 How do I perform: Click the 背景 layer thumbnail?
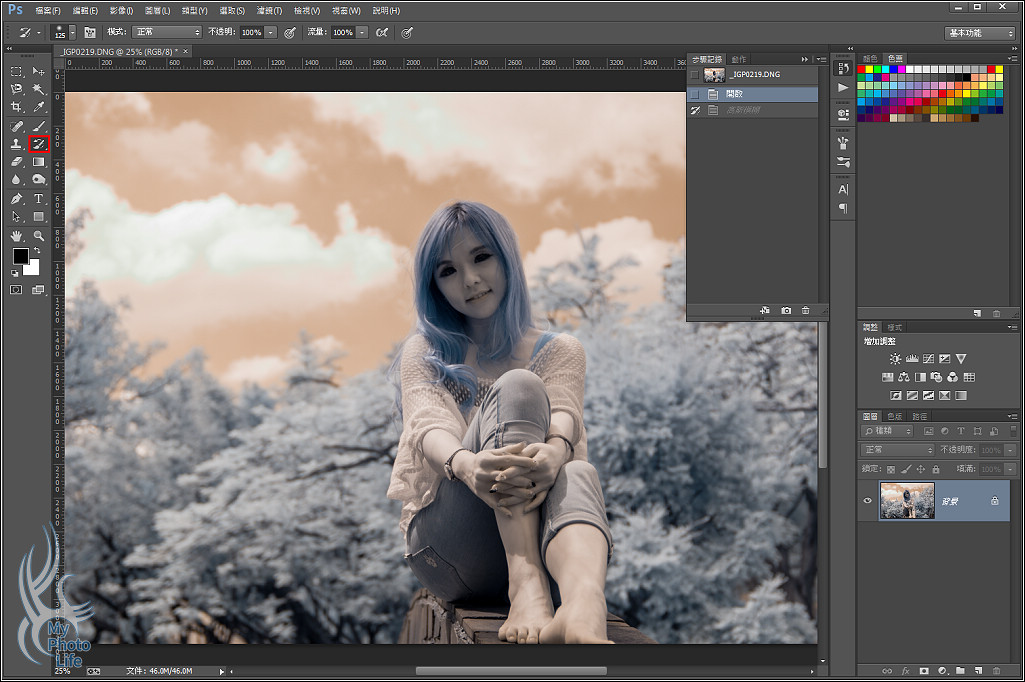[x=907, y=501]
